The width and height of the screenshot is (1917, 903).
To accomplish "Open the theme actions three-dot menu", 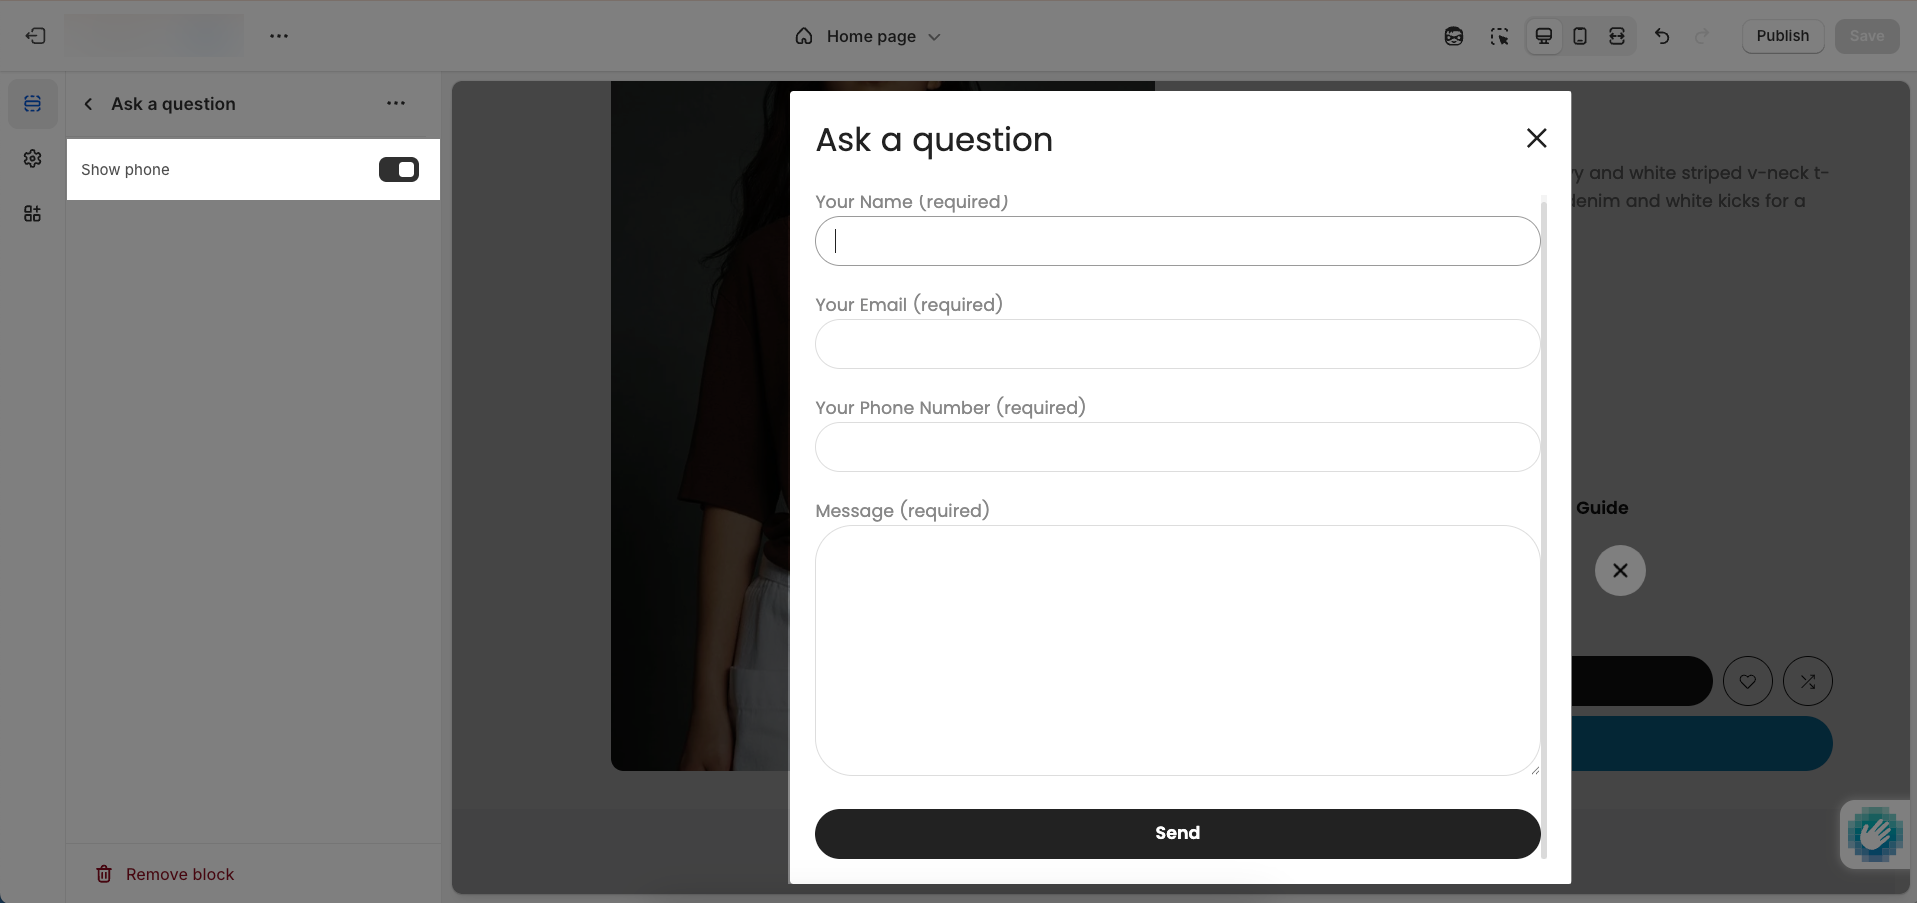I will pos(279,36).
